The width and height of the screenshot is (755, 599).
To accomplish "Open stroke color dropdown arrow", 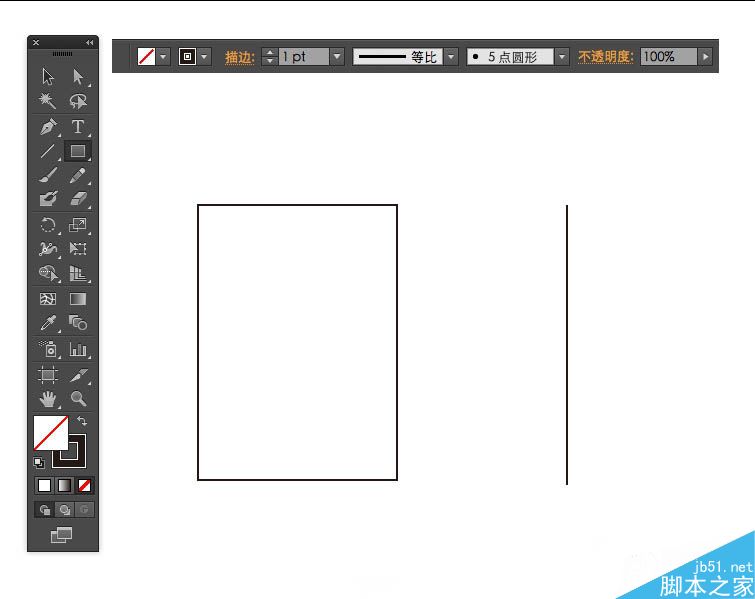I will coord(205,56).
